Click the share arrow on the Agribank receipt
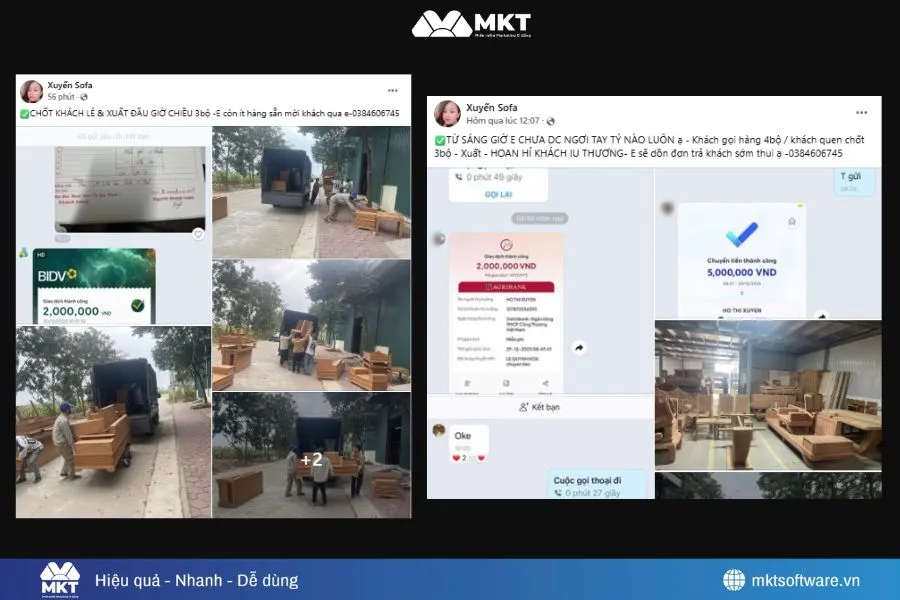The image size is (900, 600). [x=578, y=348]
